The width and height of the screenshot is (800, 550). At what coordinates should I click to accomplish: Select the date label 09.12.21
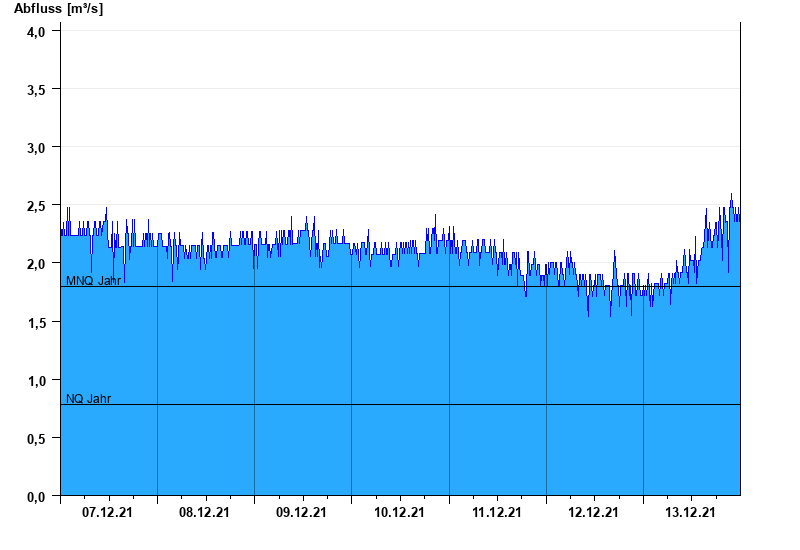pyautogui.click(x=301, y=512)
